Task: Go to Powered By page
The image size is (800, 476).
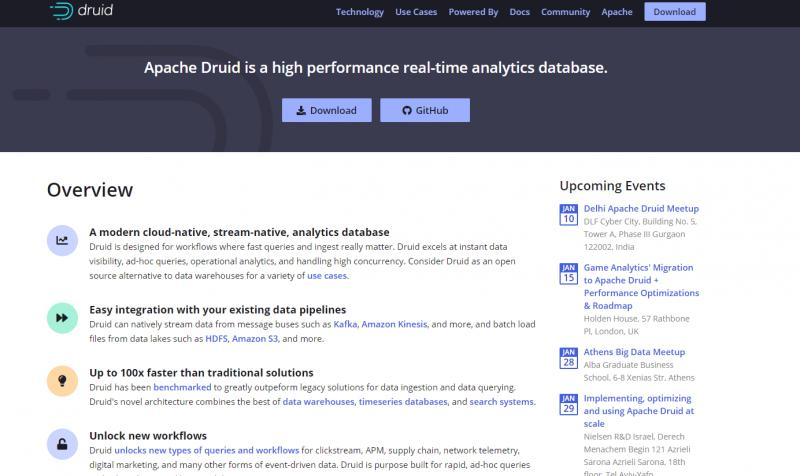Action: [x=473, y=12]
